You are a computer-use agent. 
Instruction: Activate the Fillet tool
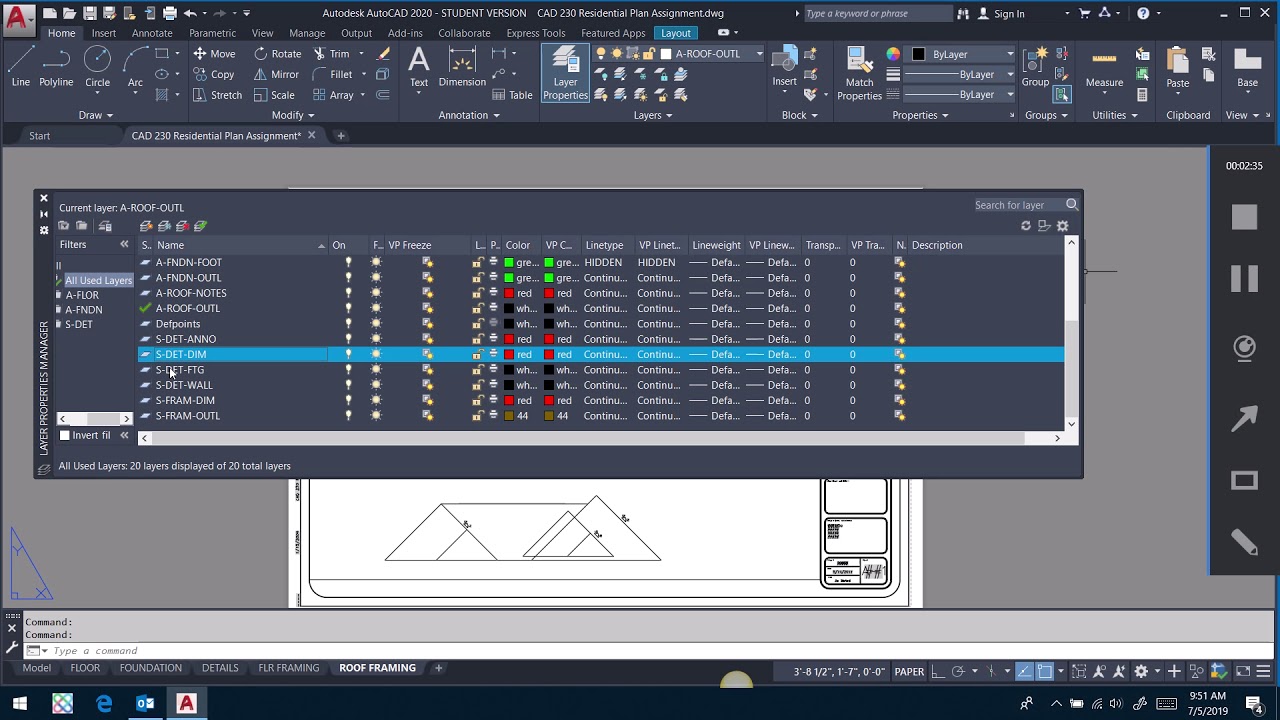(332, 74)
